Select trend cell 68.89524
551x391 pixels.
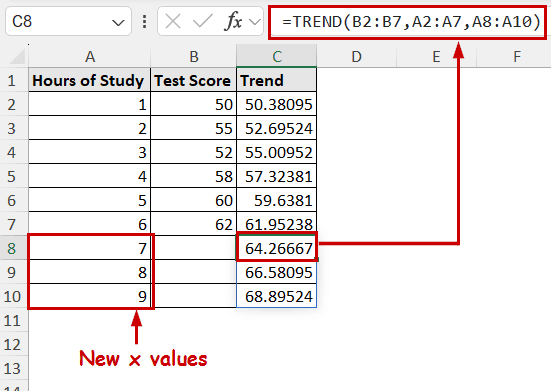[x=277, y=296]
